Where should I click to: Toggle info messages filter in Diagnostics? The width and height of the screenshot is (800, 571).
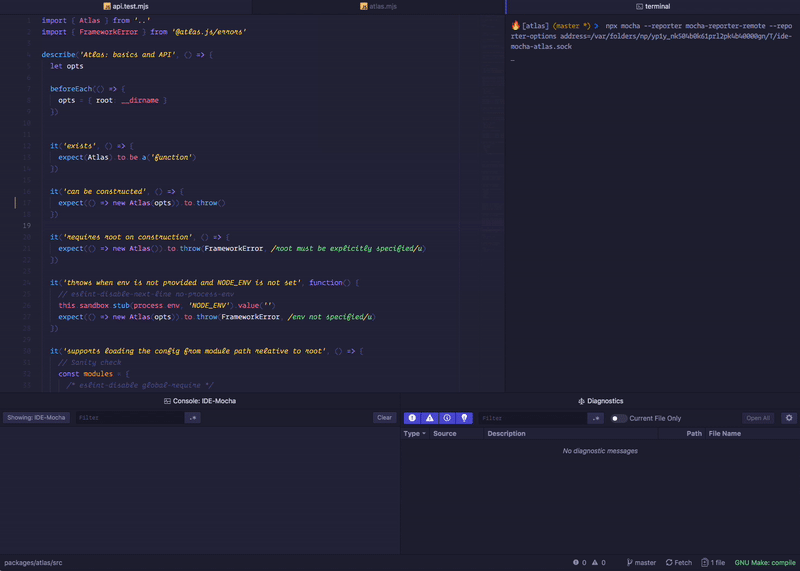point(447,418)
